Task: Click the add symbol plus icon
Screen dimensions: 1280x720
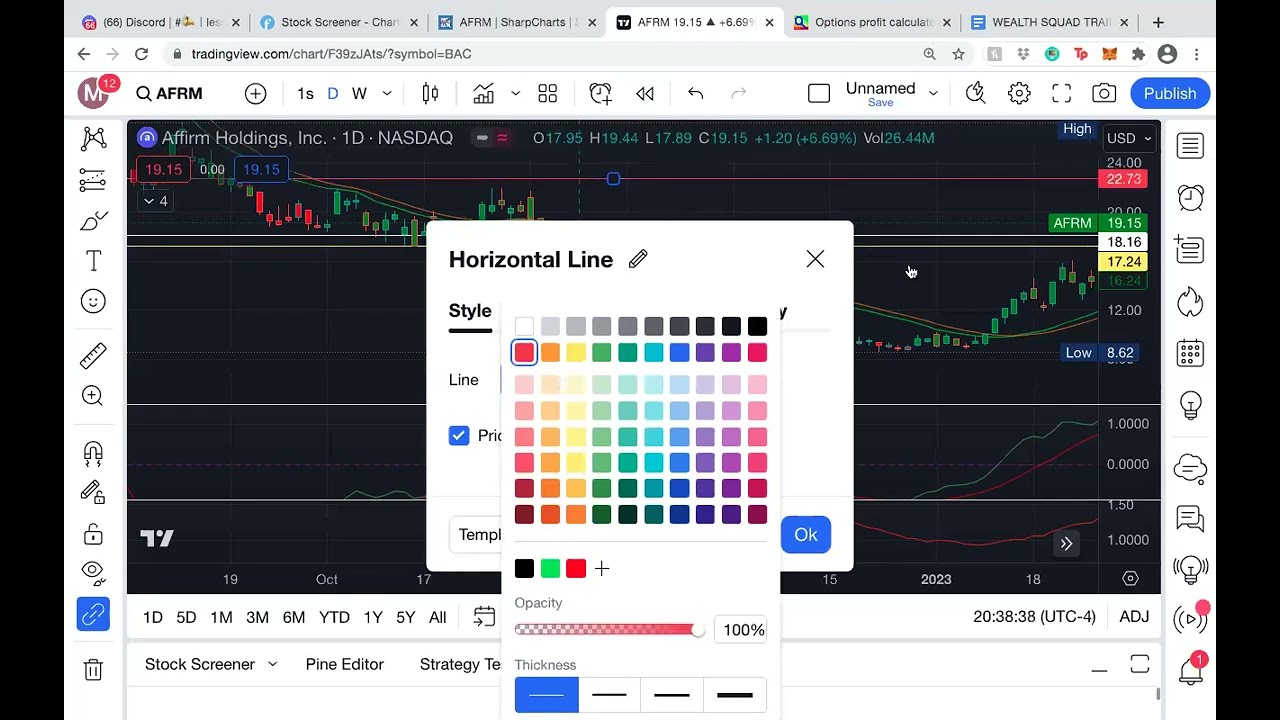Action: click(256, 93)
